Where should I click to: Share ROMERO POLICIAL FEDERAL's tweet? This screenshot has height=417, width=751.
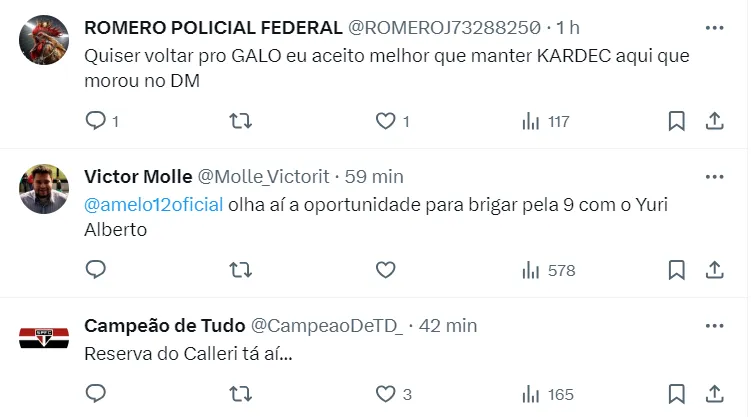pyautogui.click(x=715, y=121)
